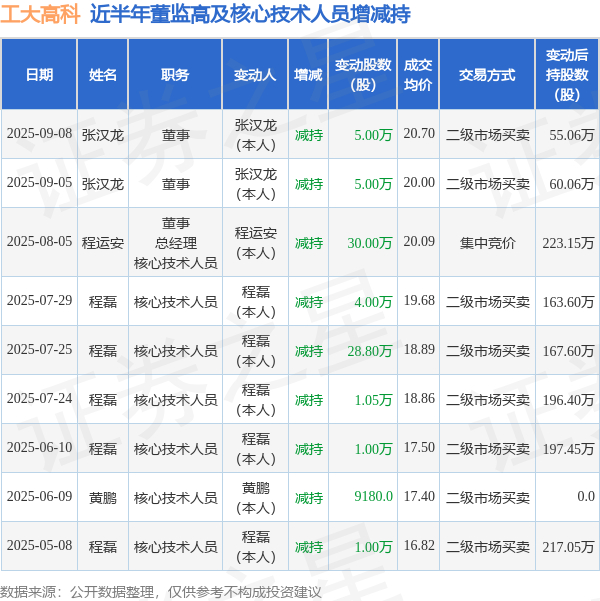The image size is (600, 601).
Task: Click the title 近半年董监高及核心技术人员增减持
Action: coord(250,14)
